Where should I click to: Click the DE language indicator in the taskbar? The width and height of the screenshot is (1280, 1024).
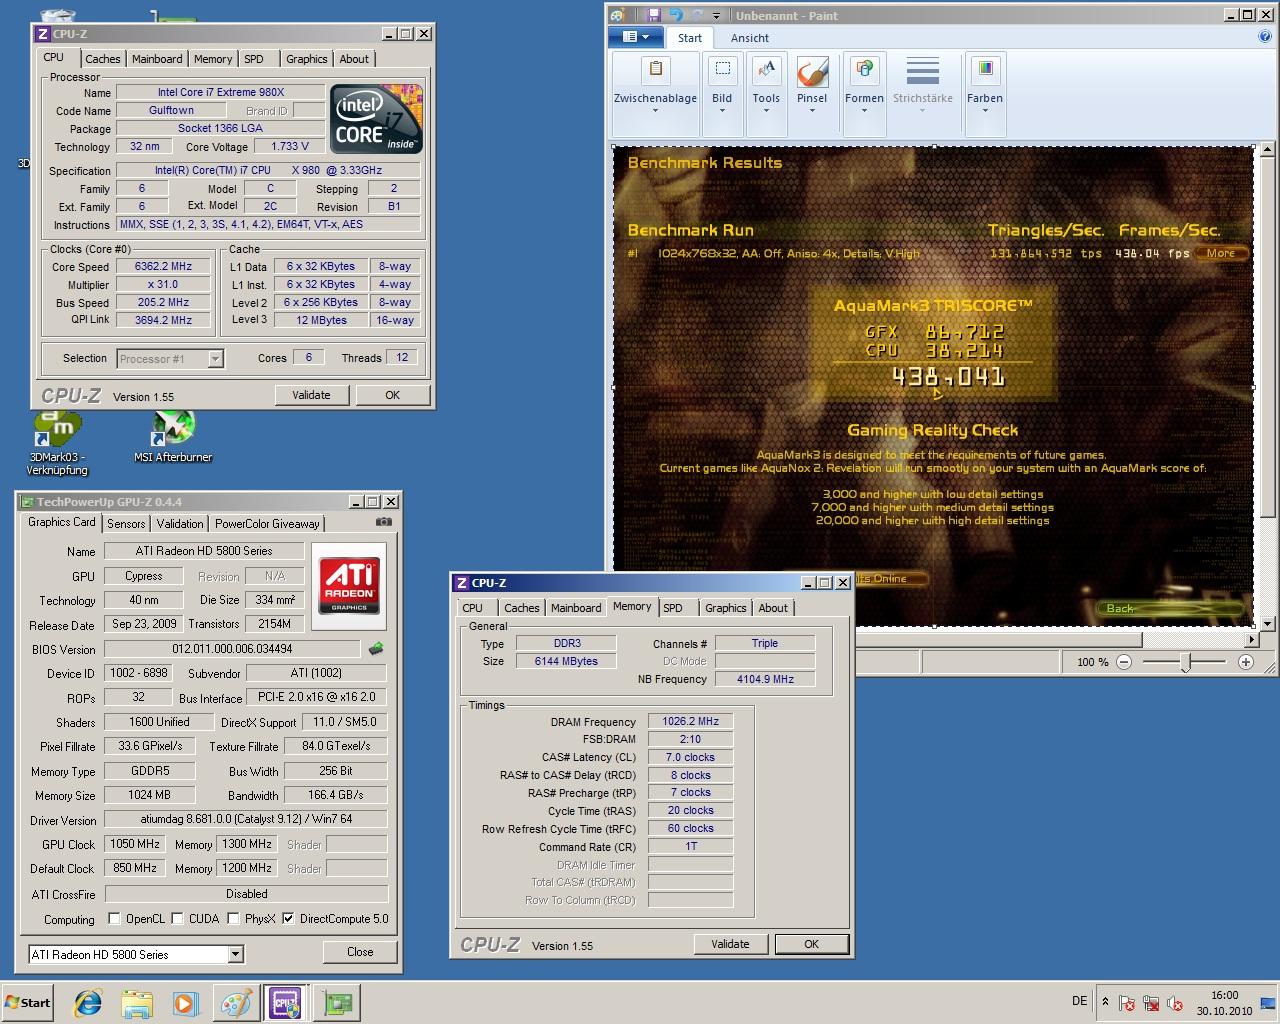point(1080,1001)
